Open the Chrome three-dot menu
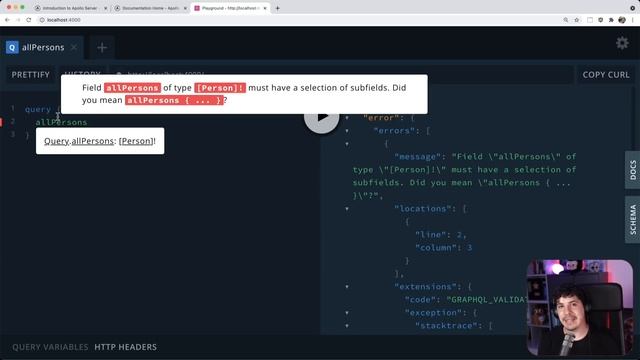The height and width of the screenshot is (360, 640). [x=633, y=20]
